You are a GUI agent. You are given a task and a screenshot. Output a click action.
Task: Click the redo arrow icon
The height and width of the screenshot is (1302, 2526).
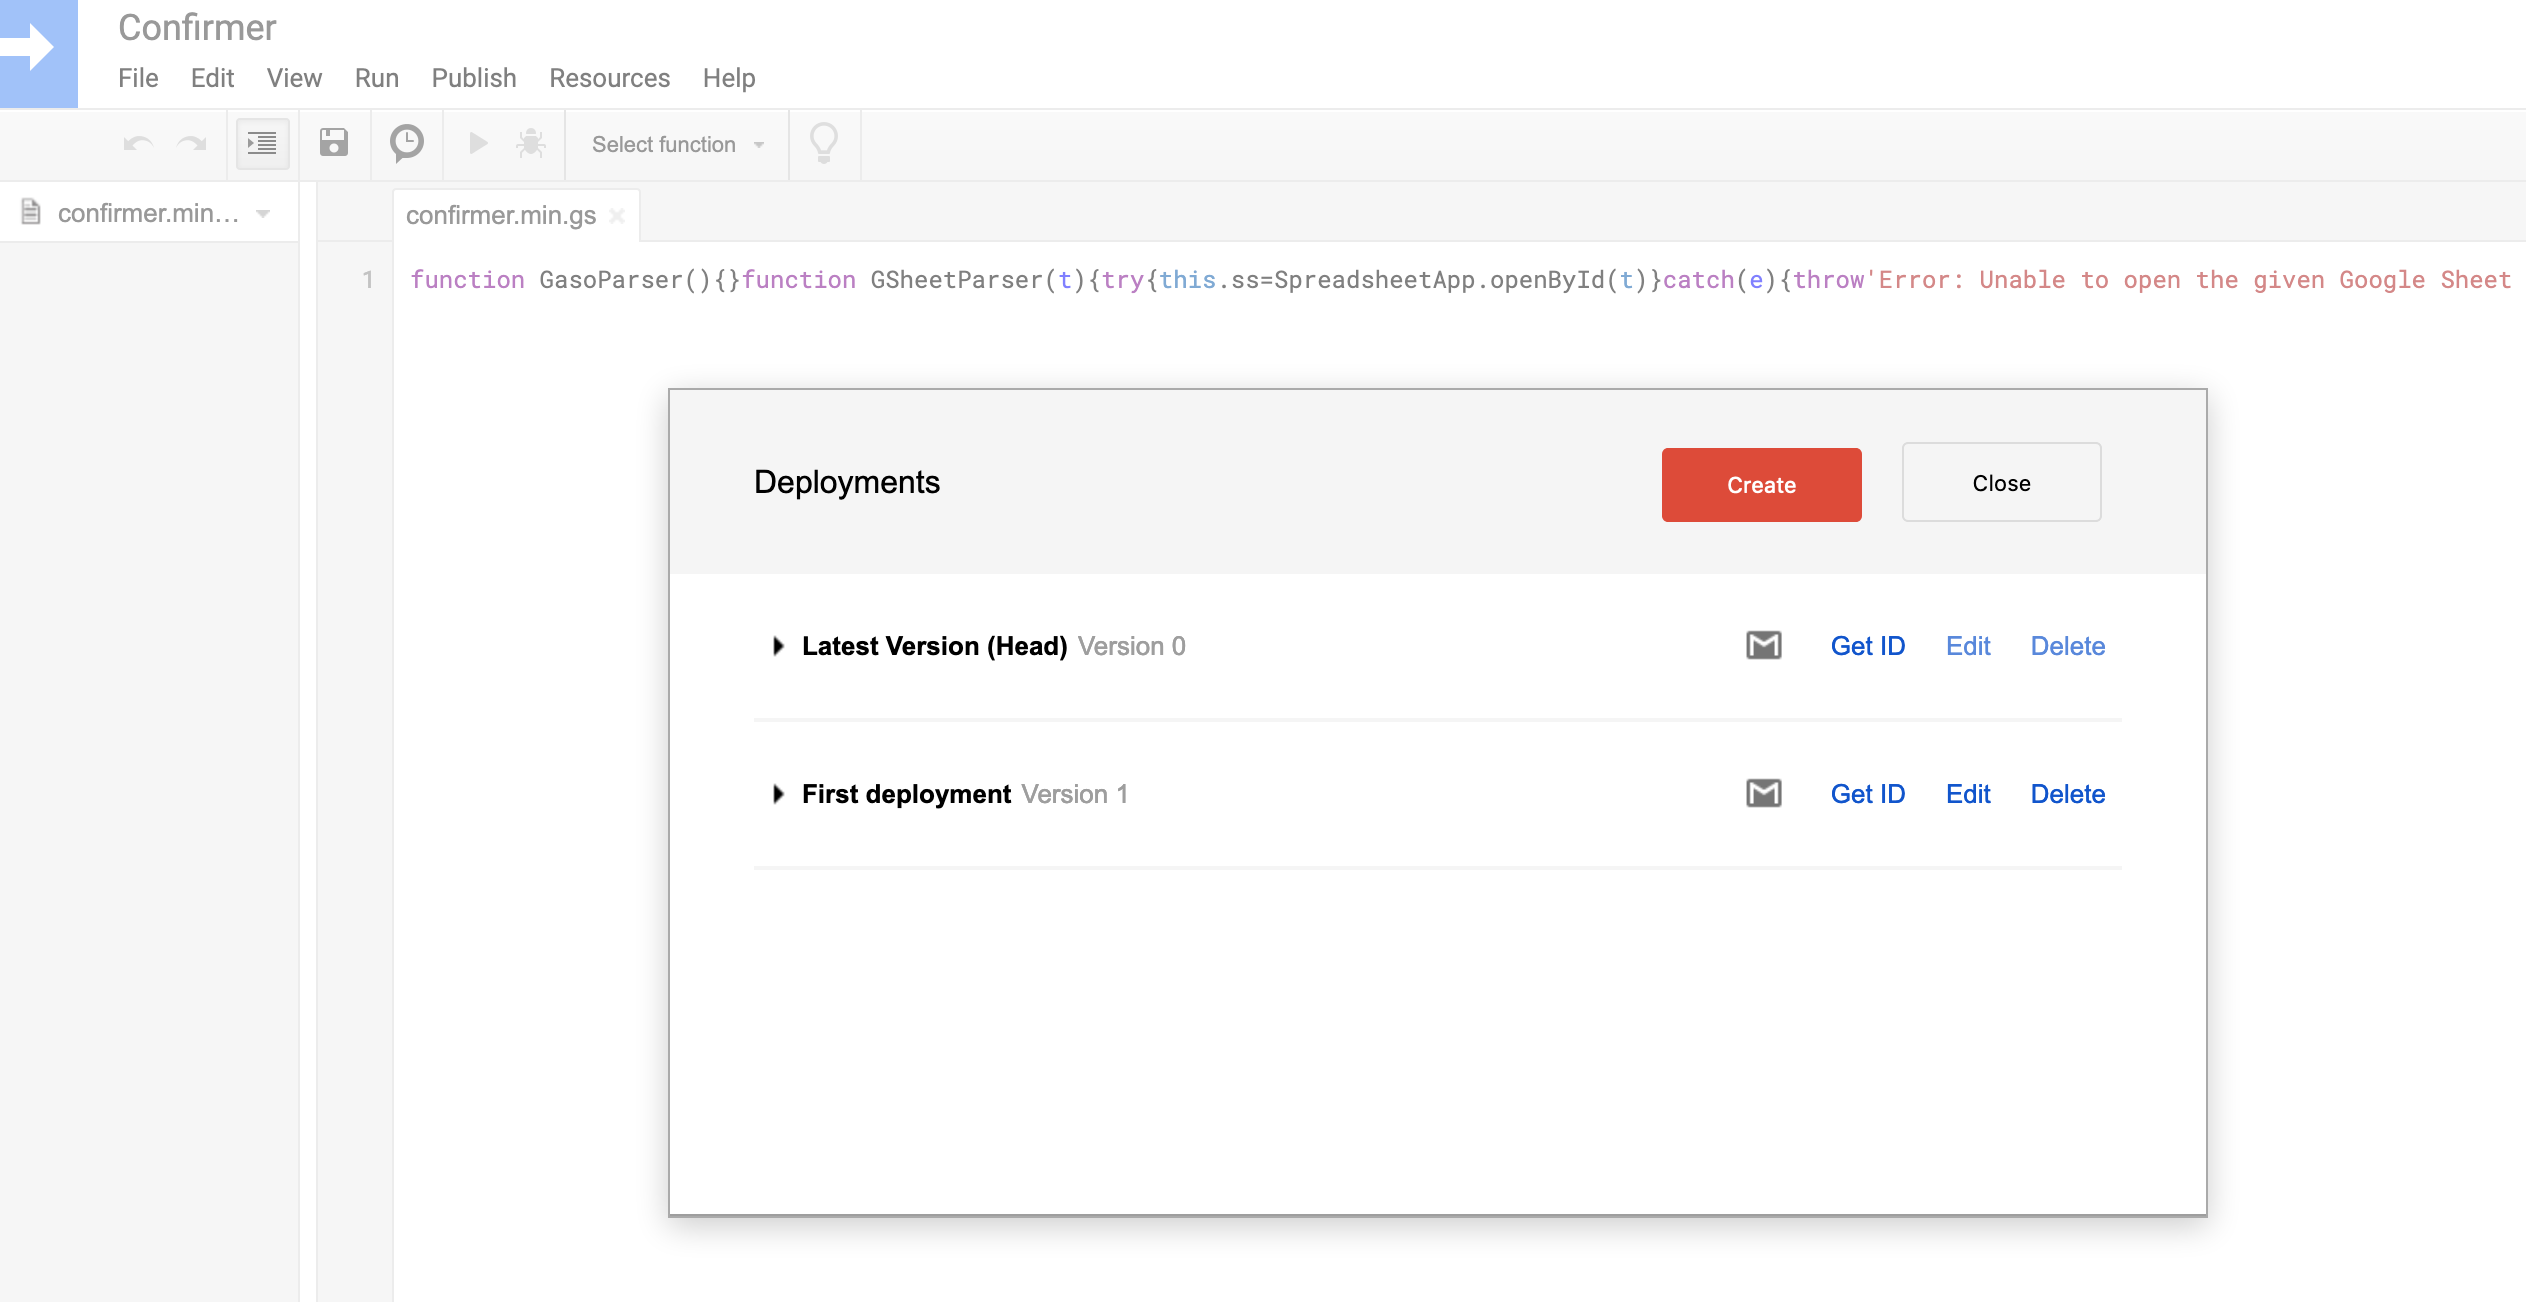coord(191,144)
